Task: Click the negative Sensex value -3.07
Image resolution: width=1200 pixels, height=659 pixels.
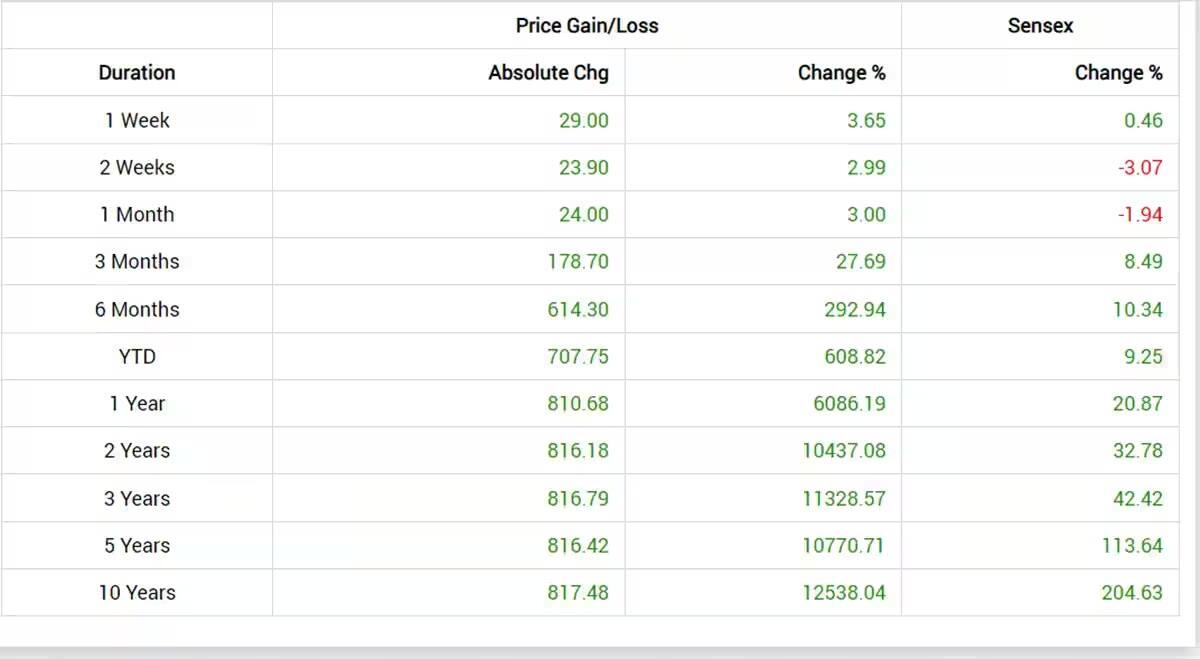Action: tap(1140, 167)
